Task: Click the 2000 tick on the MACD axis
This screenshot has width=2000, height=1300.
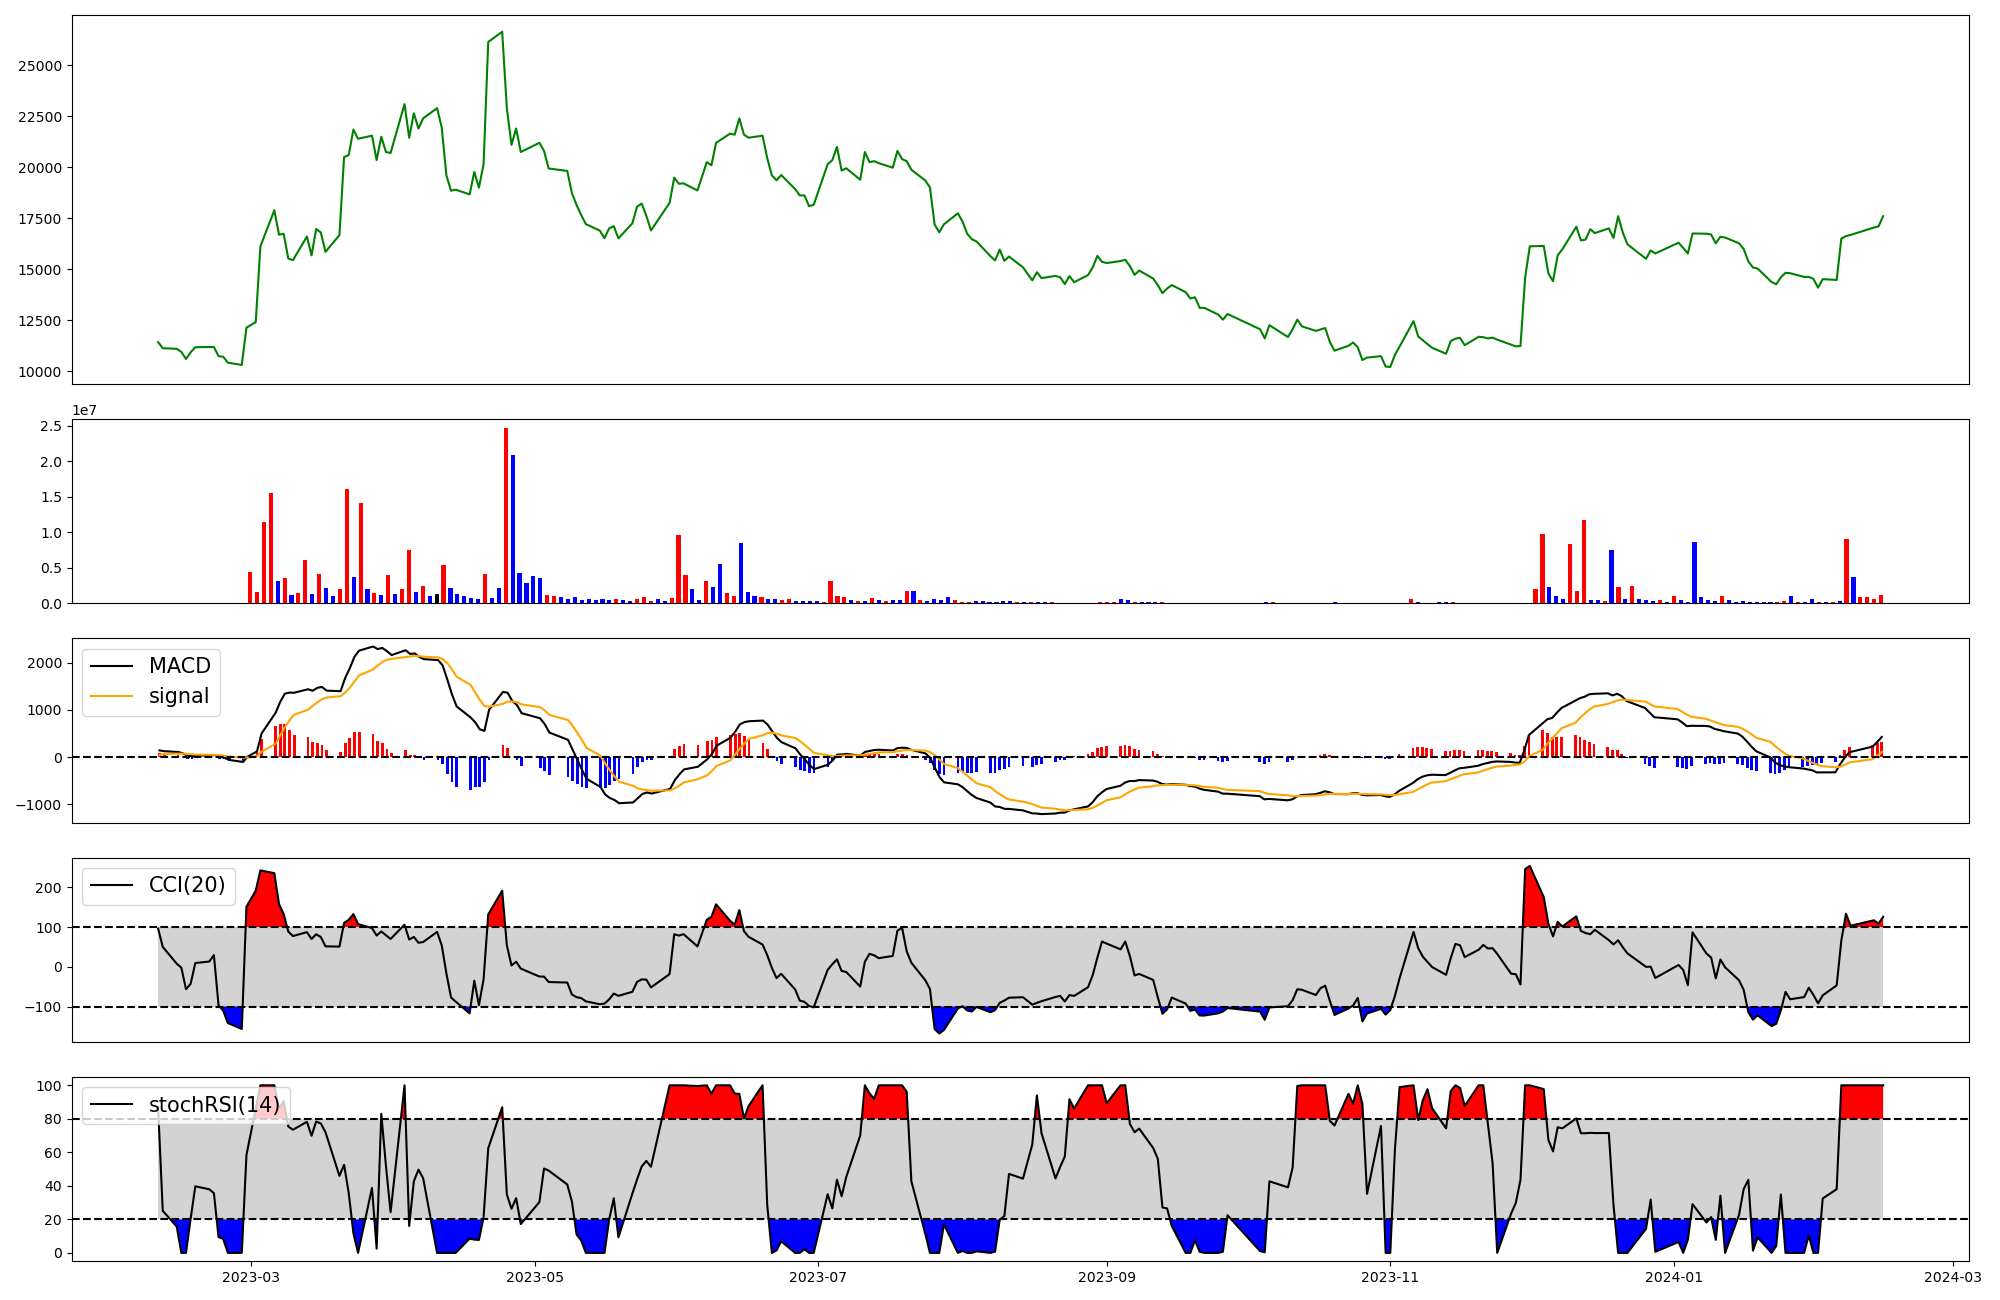Action: [x=45, y=664]
